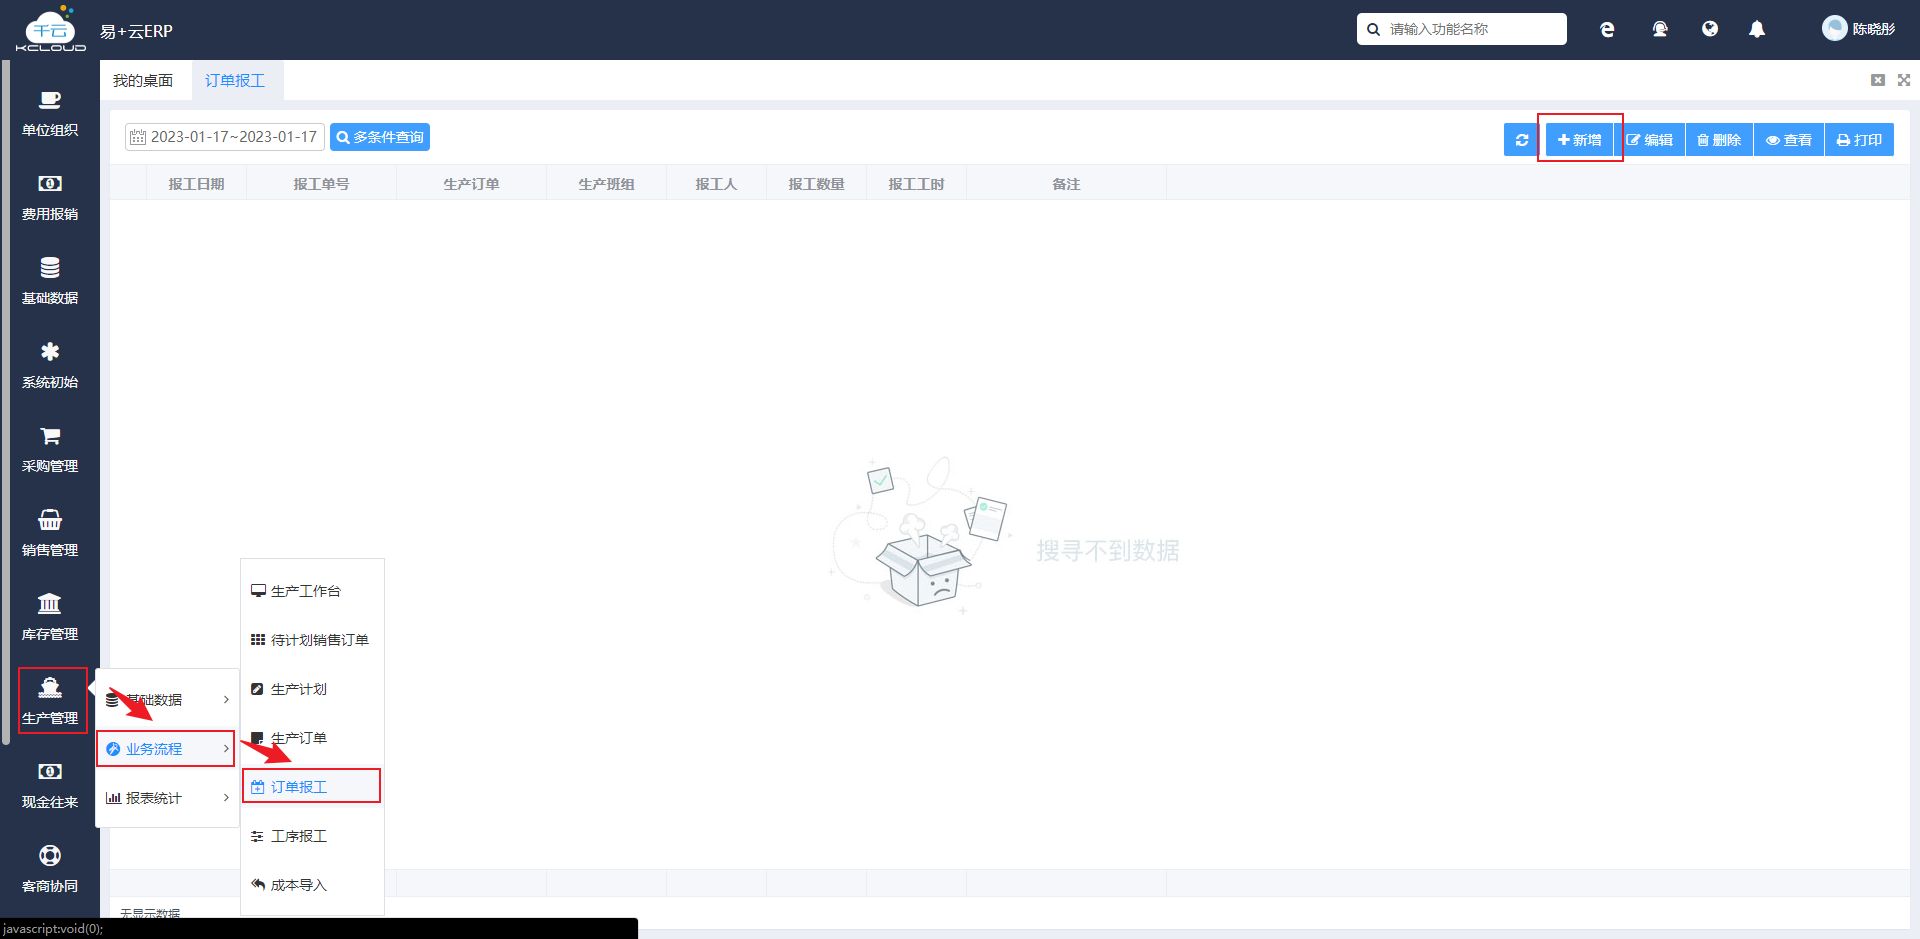Open the 单位组织 sidebar module

[50, 114]
